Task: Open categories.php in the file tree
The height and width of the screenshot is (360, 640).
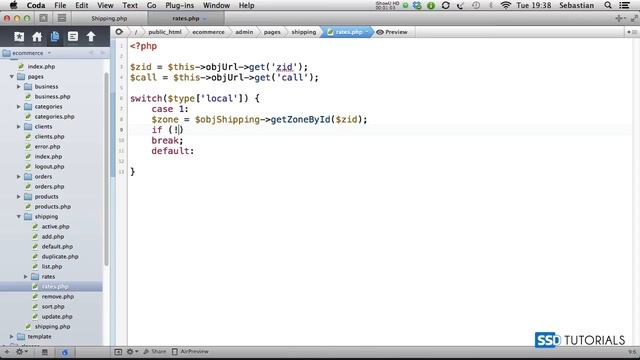Action: (54, 116)
